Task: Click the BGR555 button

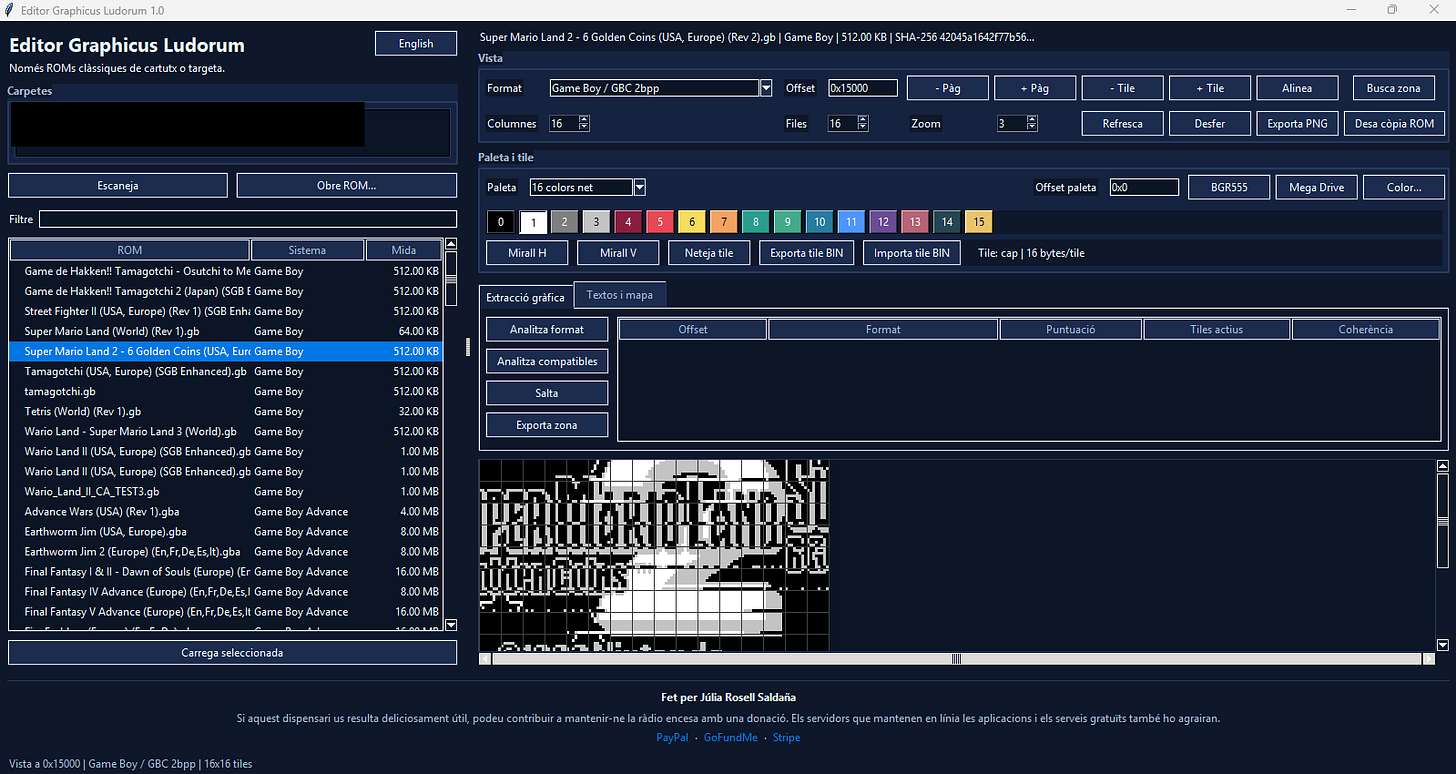Action: click(1229, 187)
